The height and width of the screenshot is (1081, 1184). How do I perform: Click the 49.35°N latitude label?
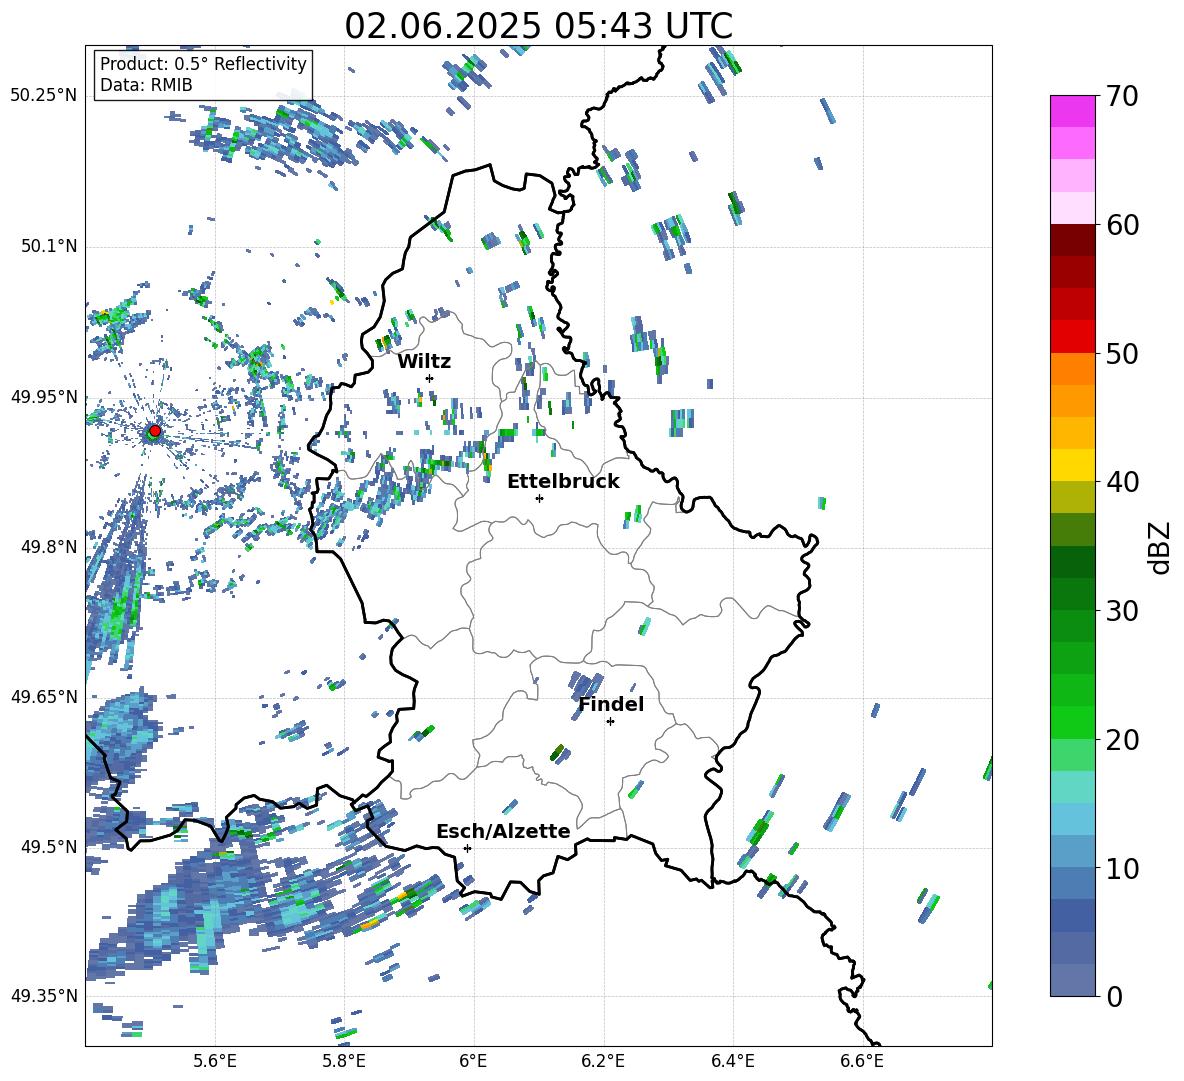(x=43, y=996)
